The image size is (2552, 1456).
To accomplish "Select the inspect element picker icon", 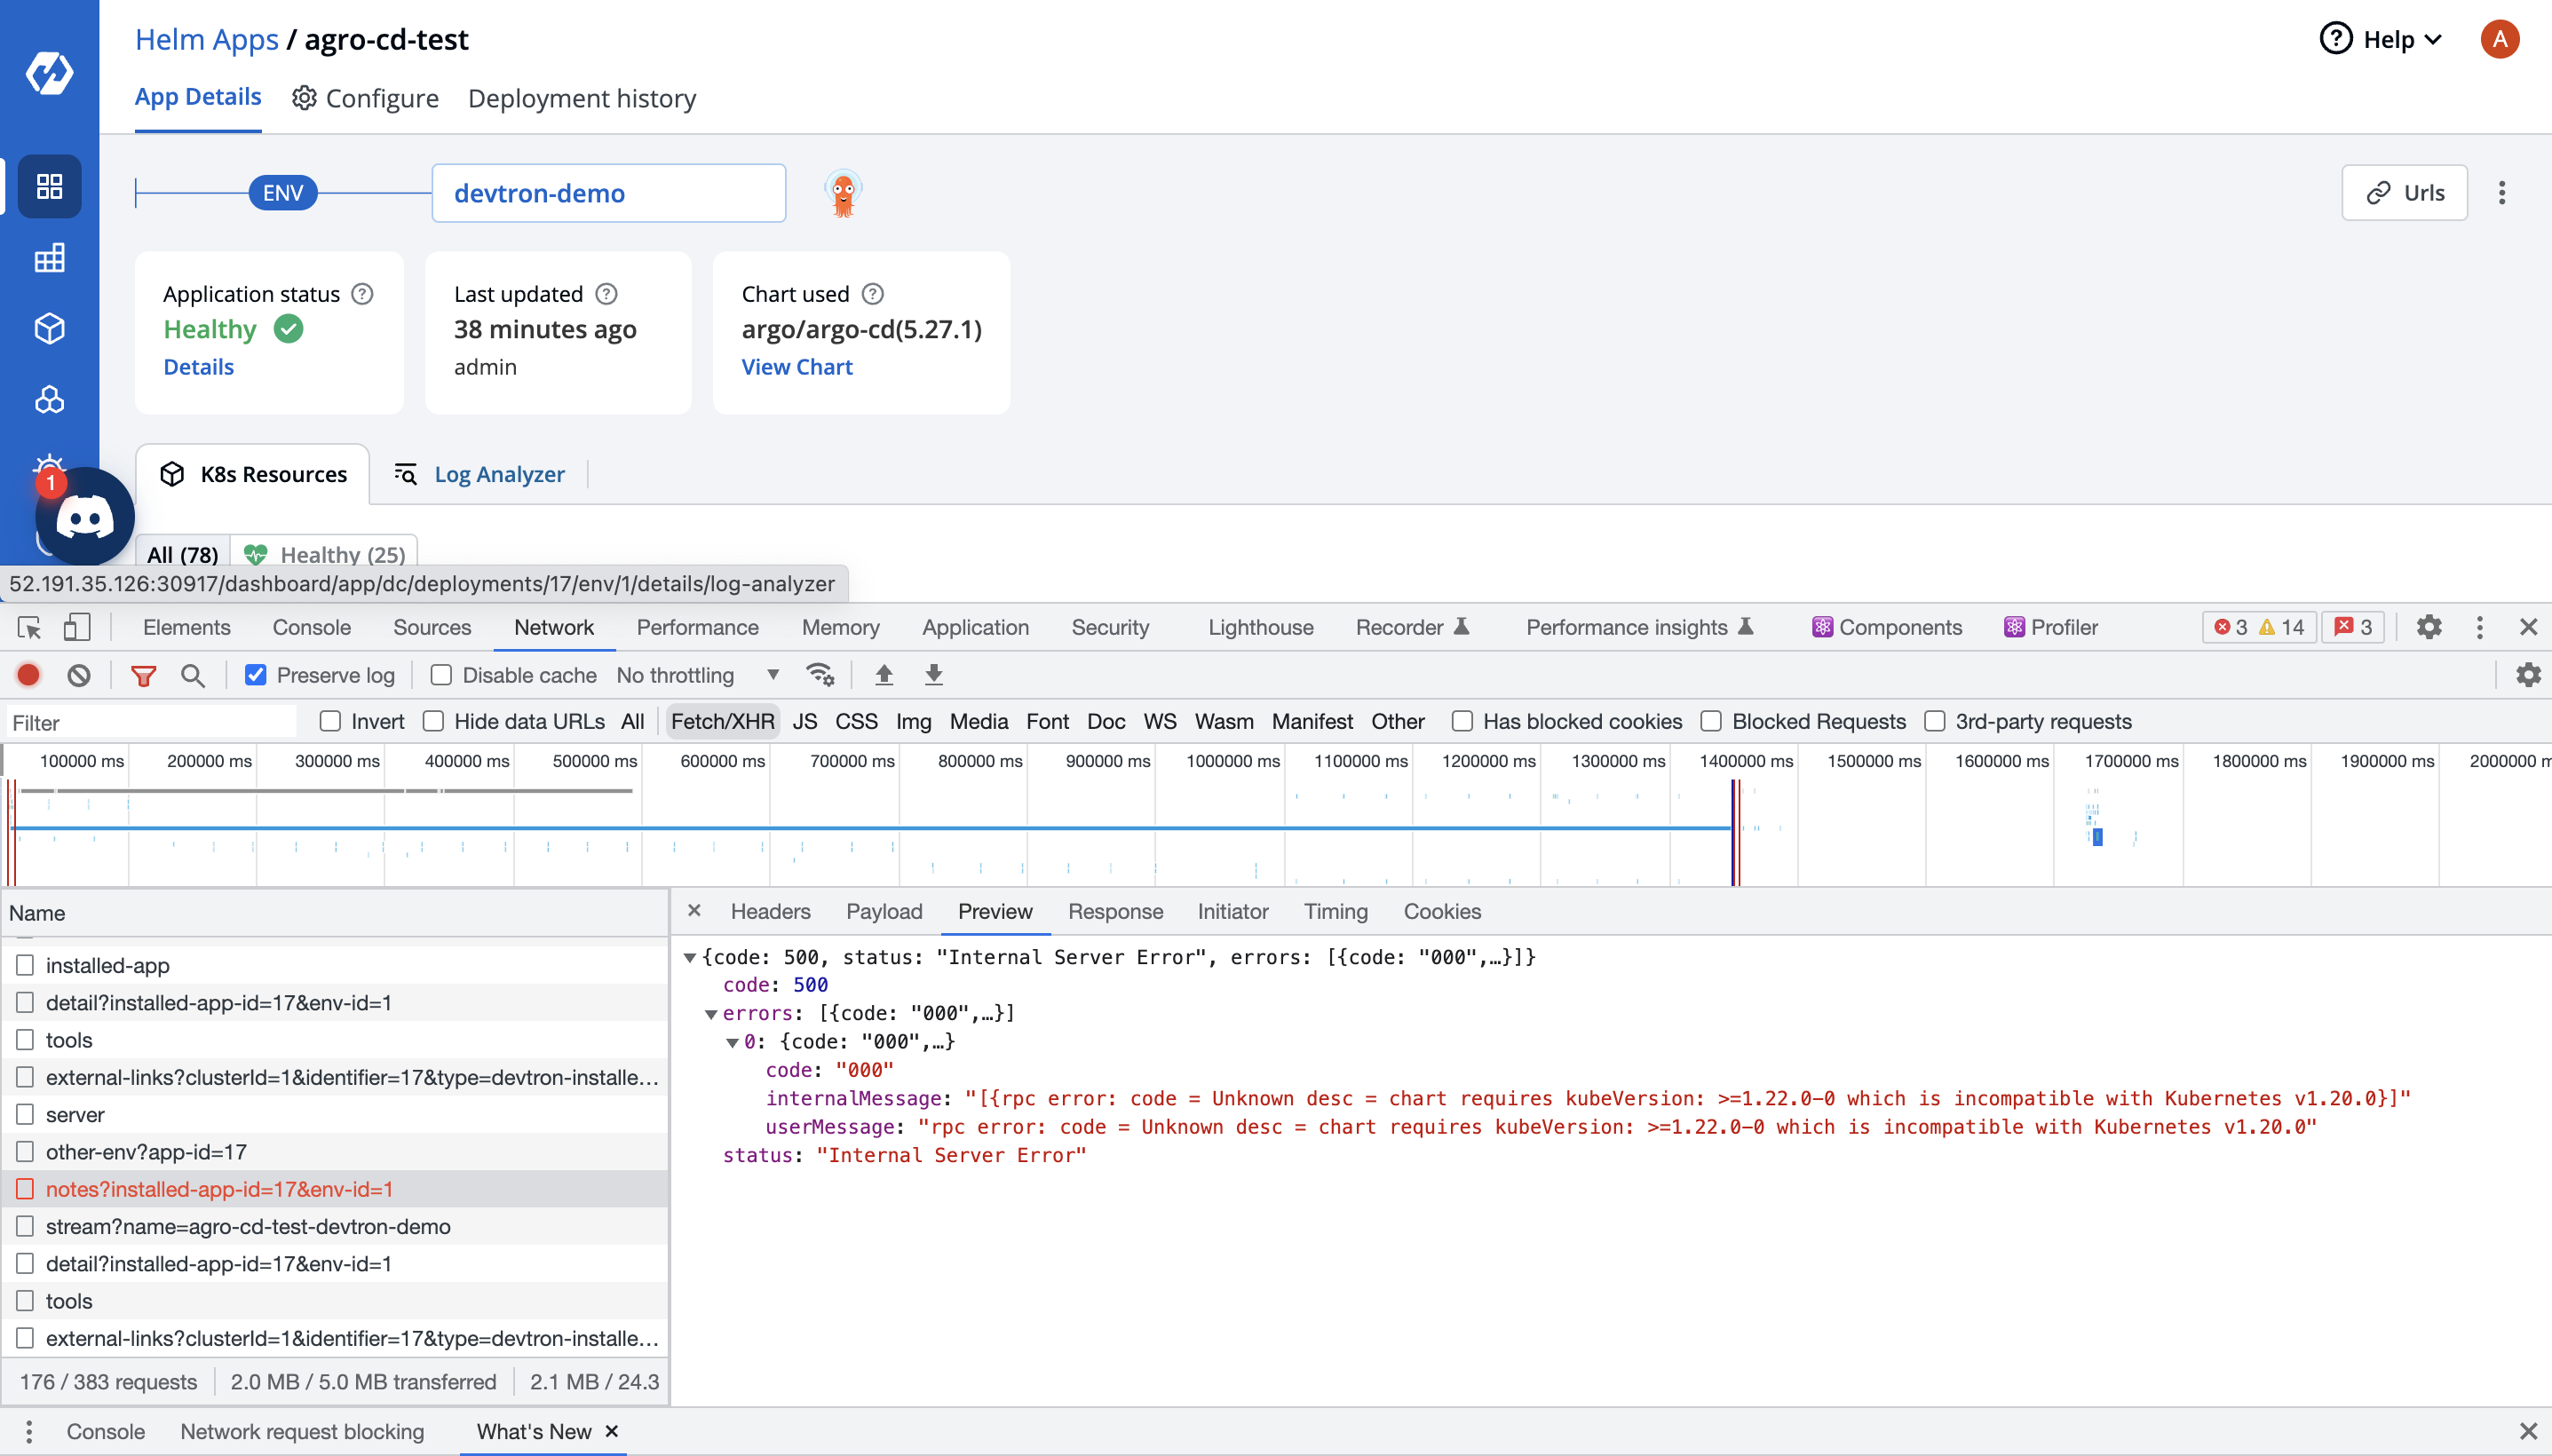I will point(29,627).
